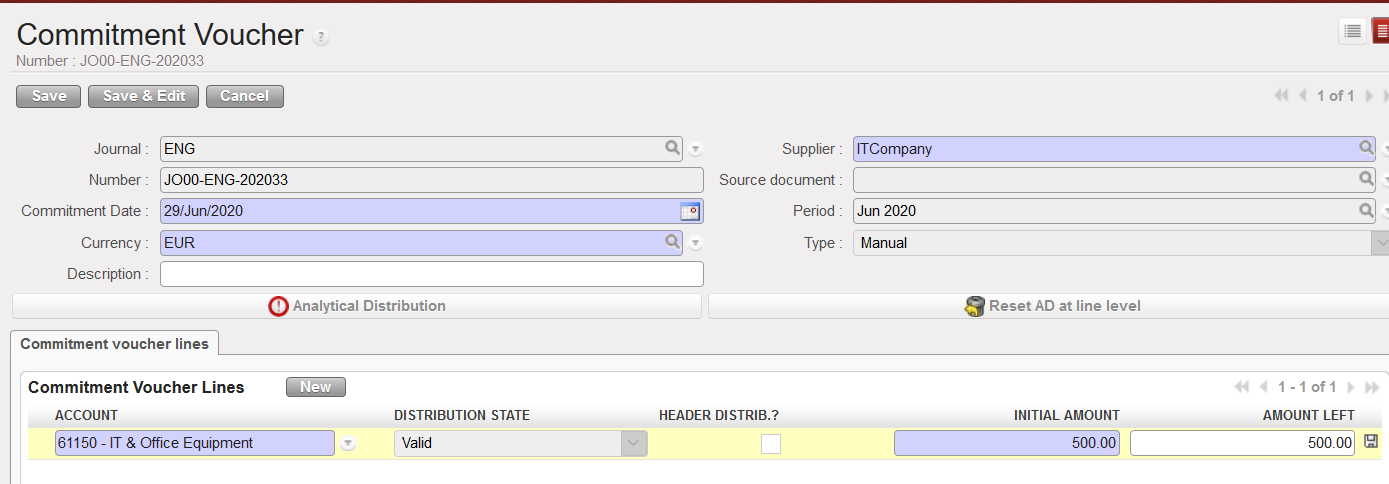
Task: Click the help icon beside Commitment Voucher title
Action: coord(320,37)
